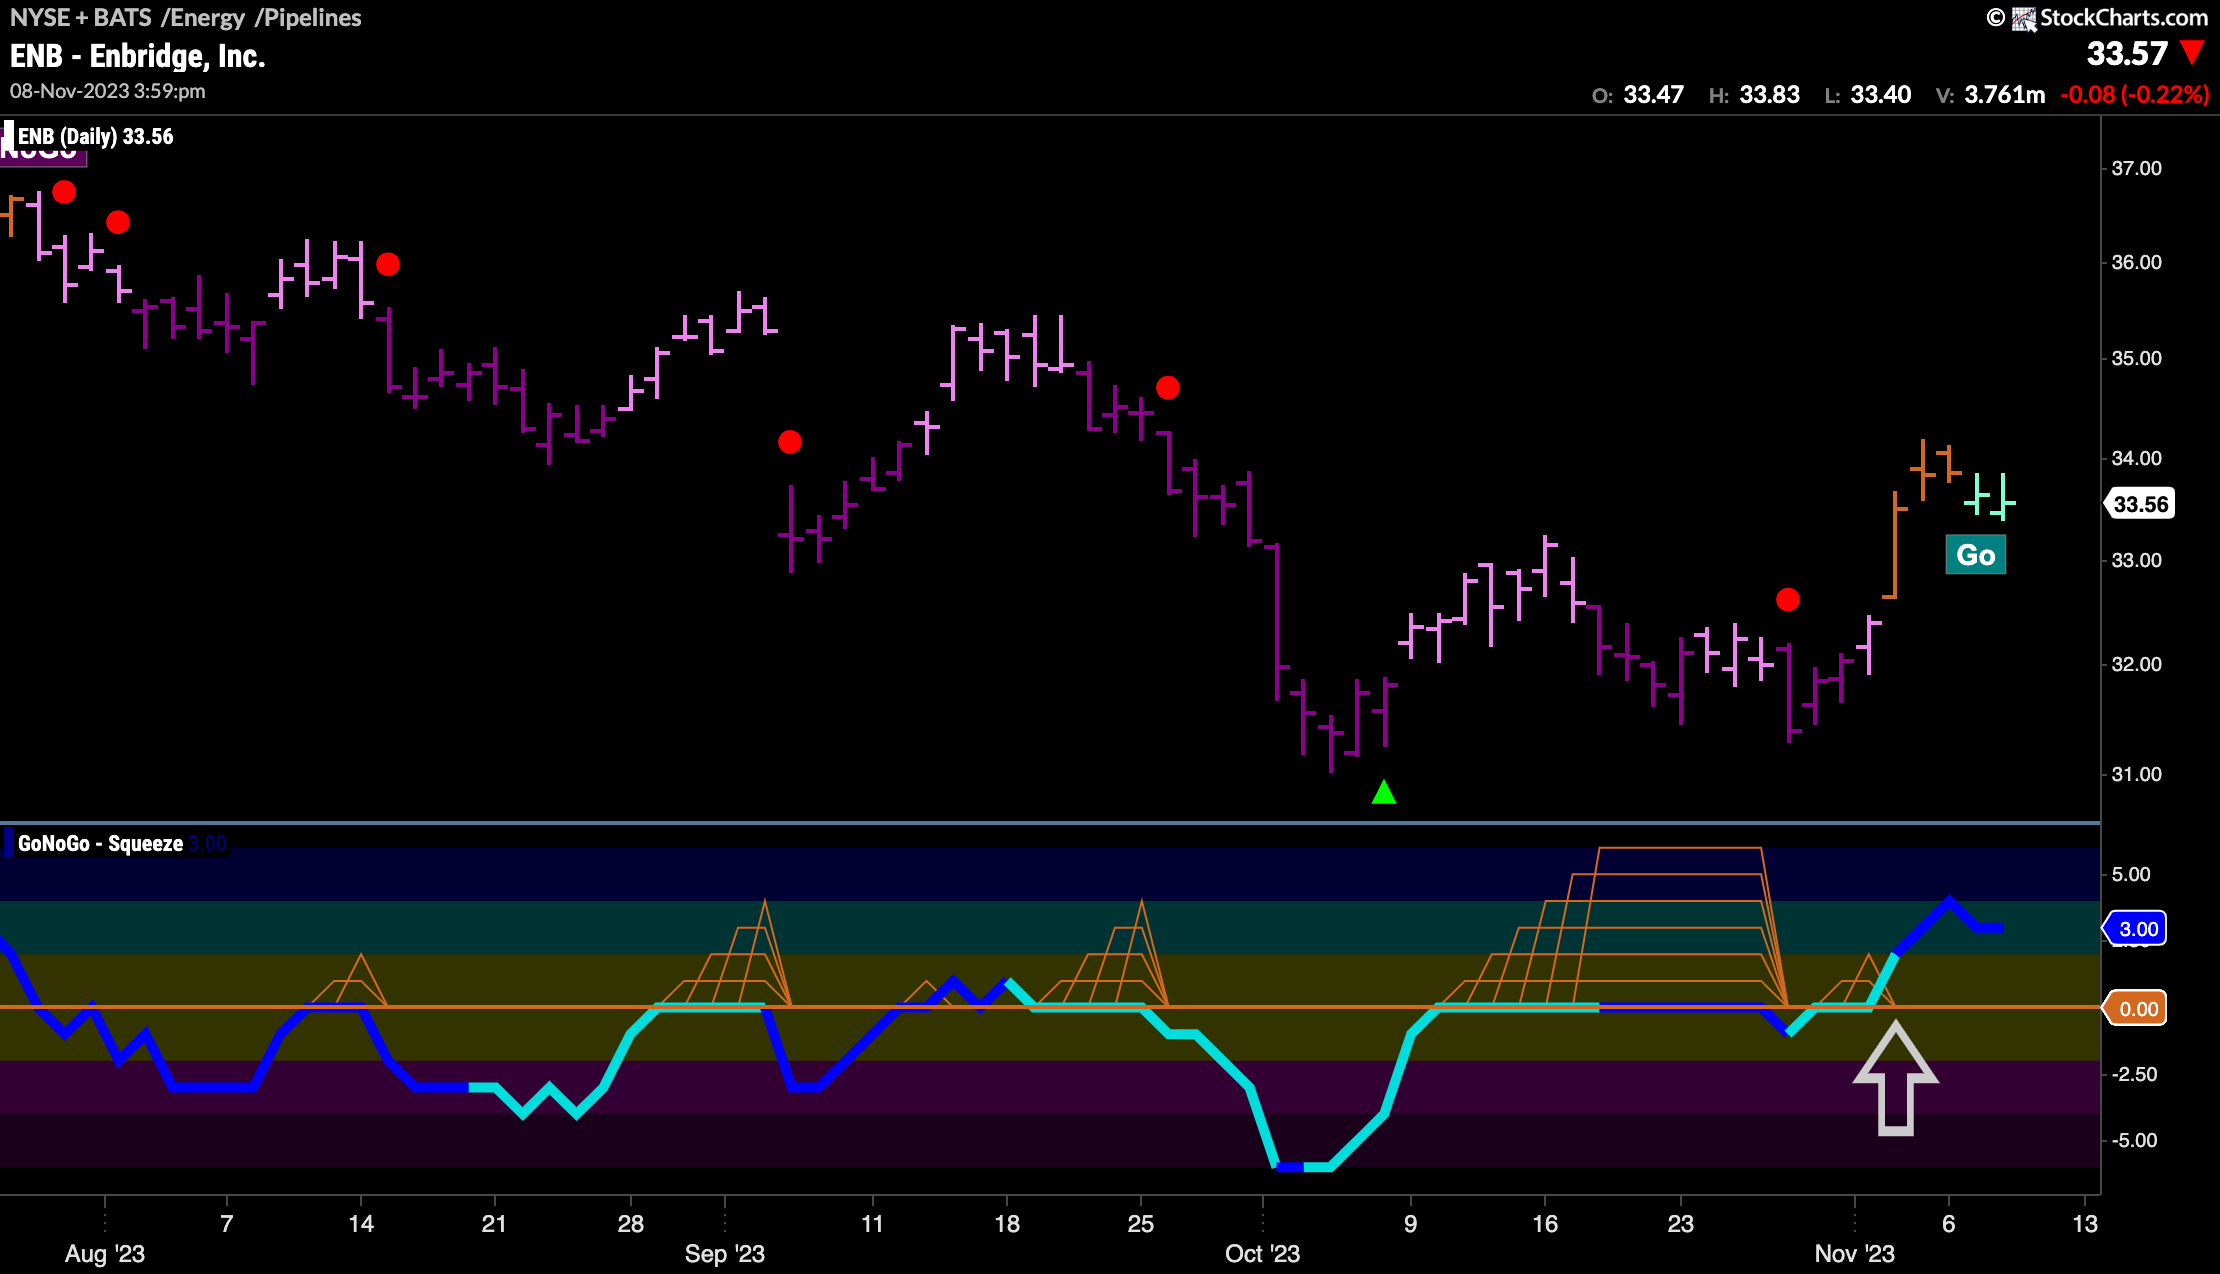The width and height of the screenshot is (2220, 1274).
Task: Click the 'Sep '23' month label
Action: (x=725, y=1254)
